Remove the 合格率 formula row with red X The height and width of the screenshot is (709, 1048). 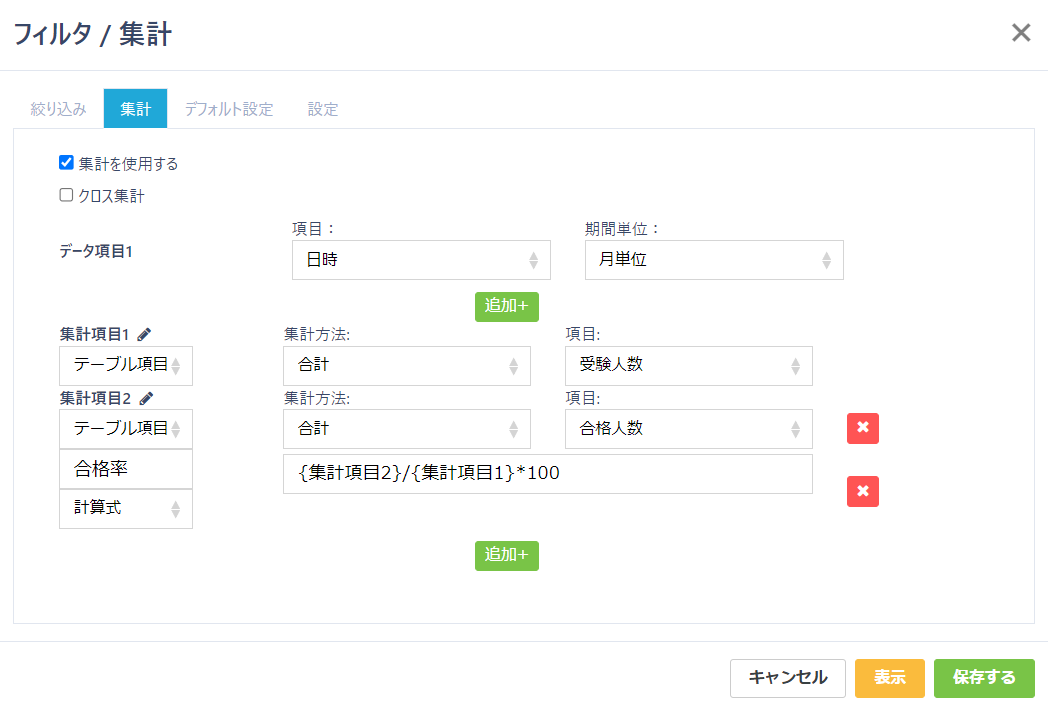pos(862,491)
